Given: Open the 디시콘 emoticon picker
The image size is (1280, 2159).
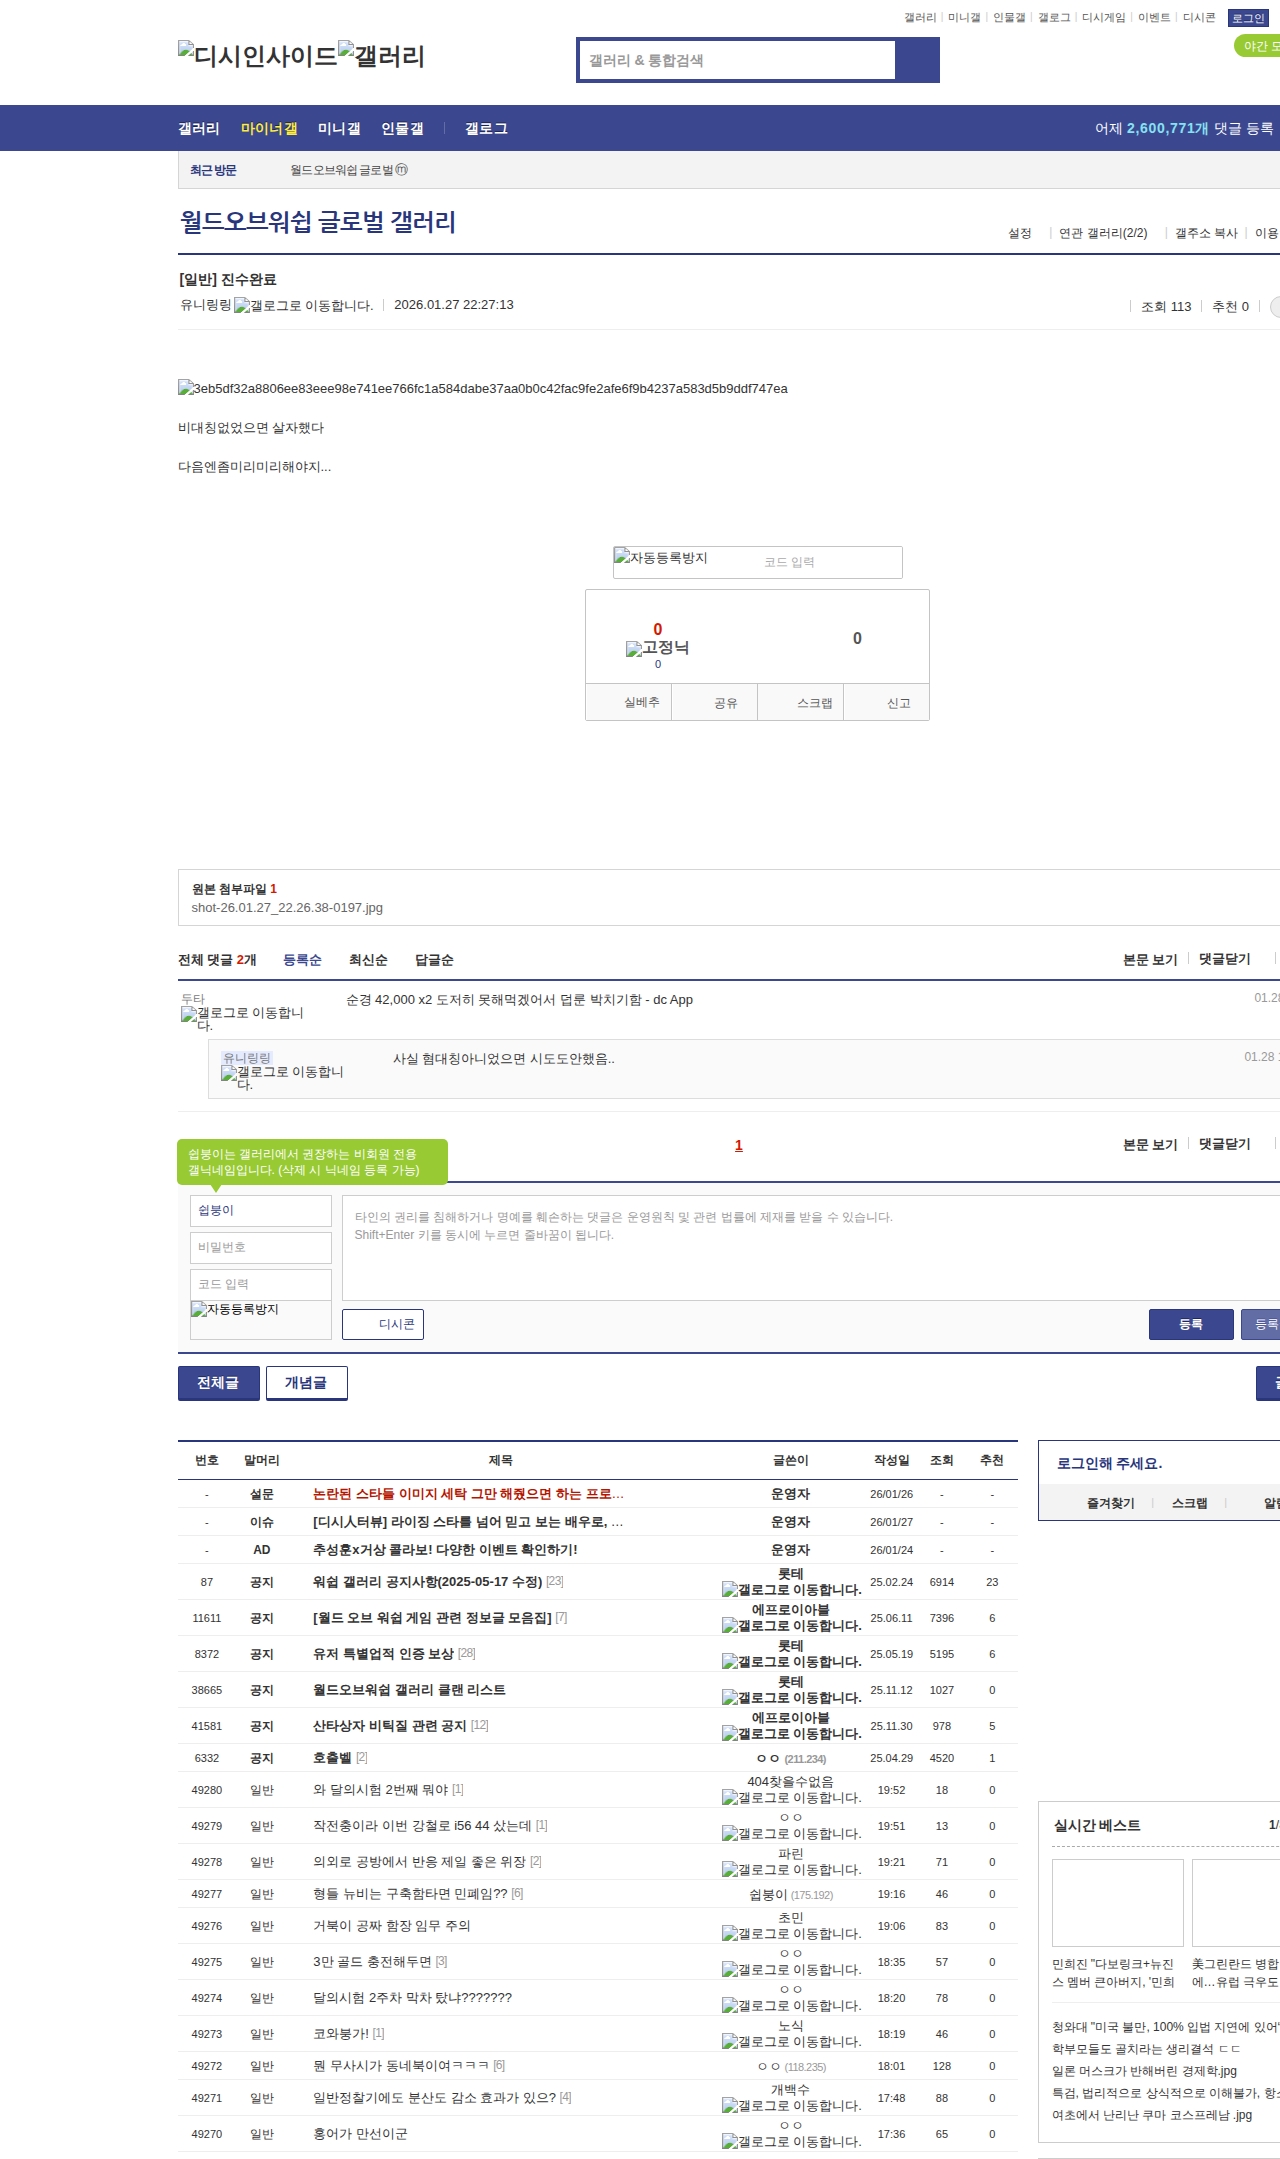Looking at the screenshot, I should point(383,1324).
